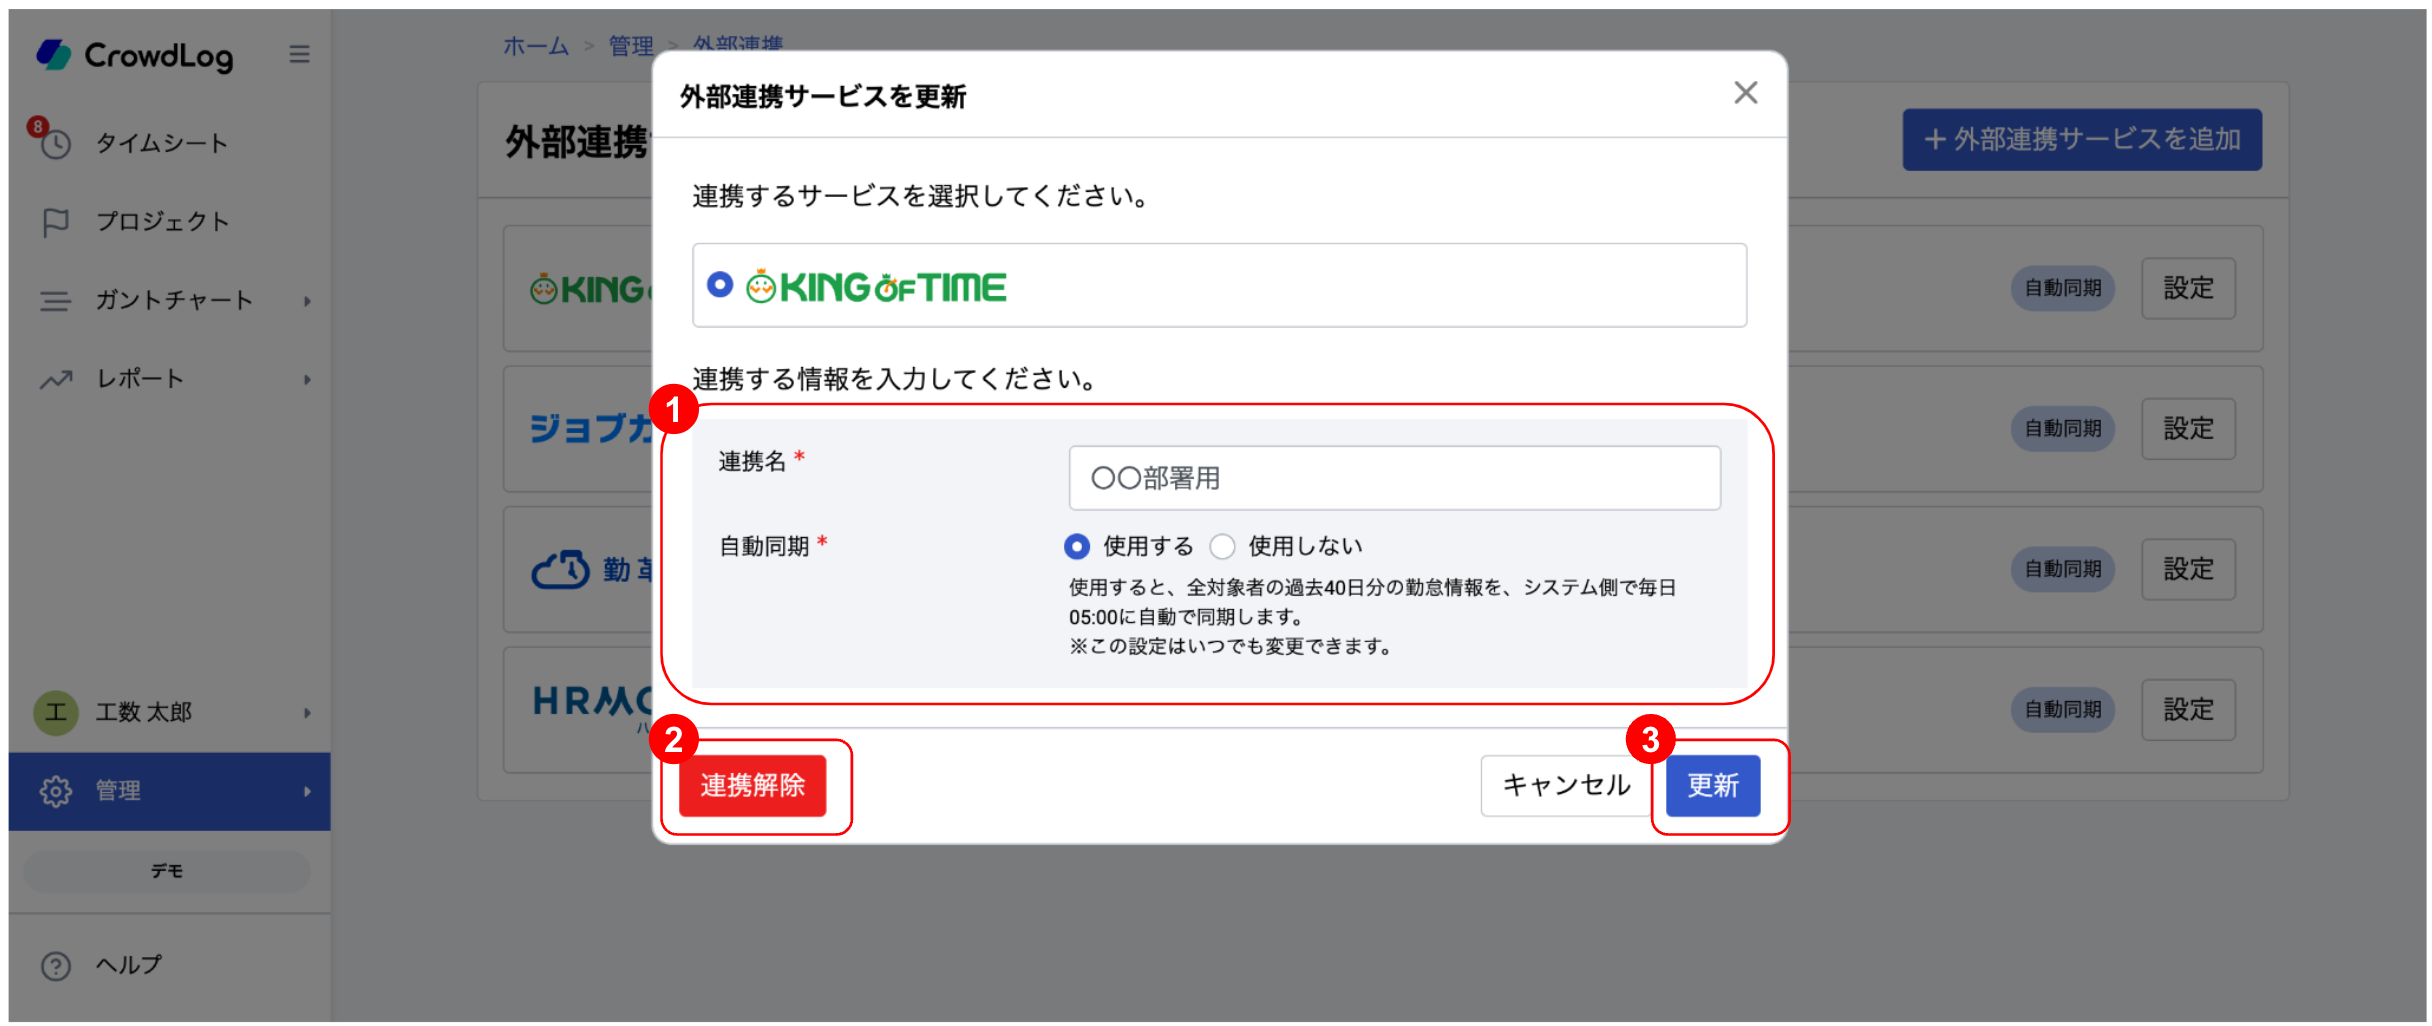
Task: Click 設定 in the 勤怠 cloud row
Action: coord(2188,570)
